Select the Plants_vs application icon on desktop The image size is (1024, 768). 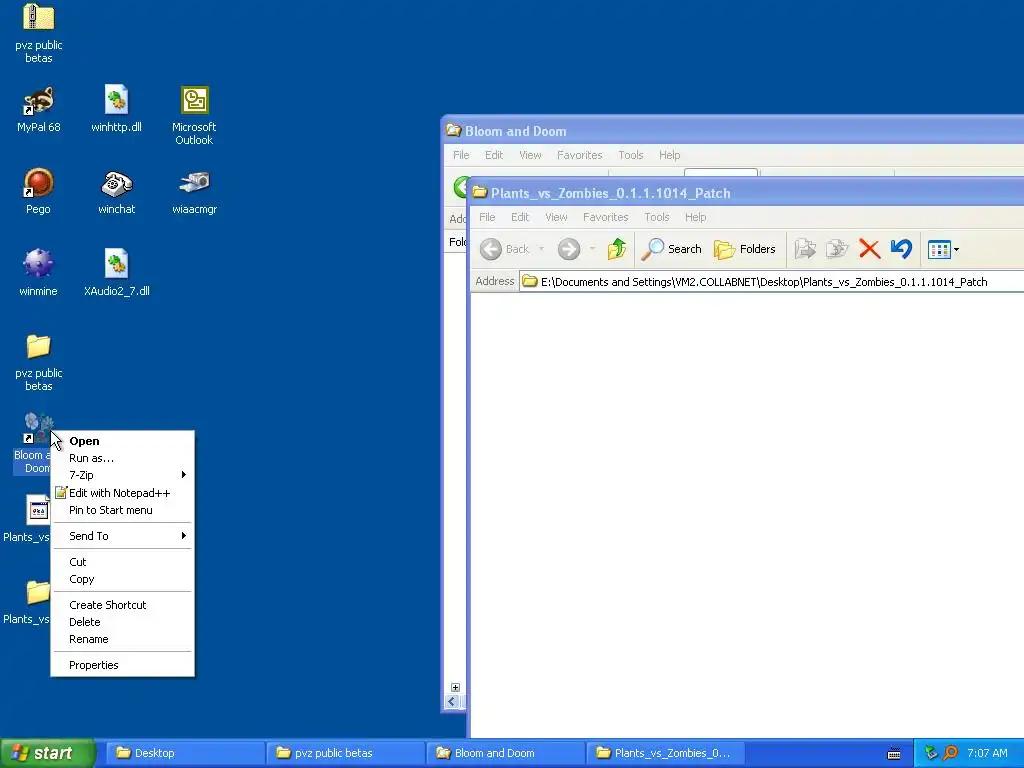pyautogui.click(x=37, y=510)
